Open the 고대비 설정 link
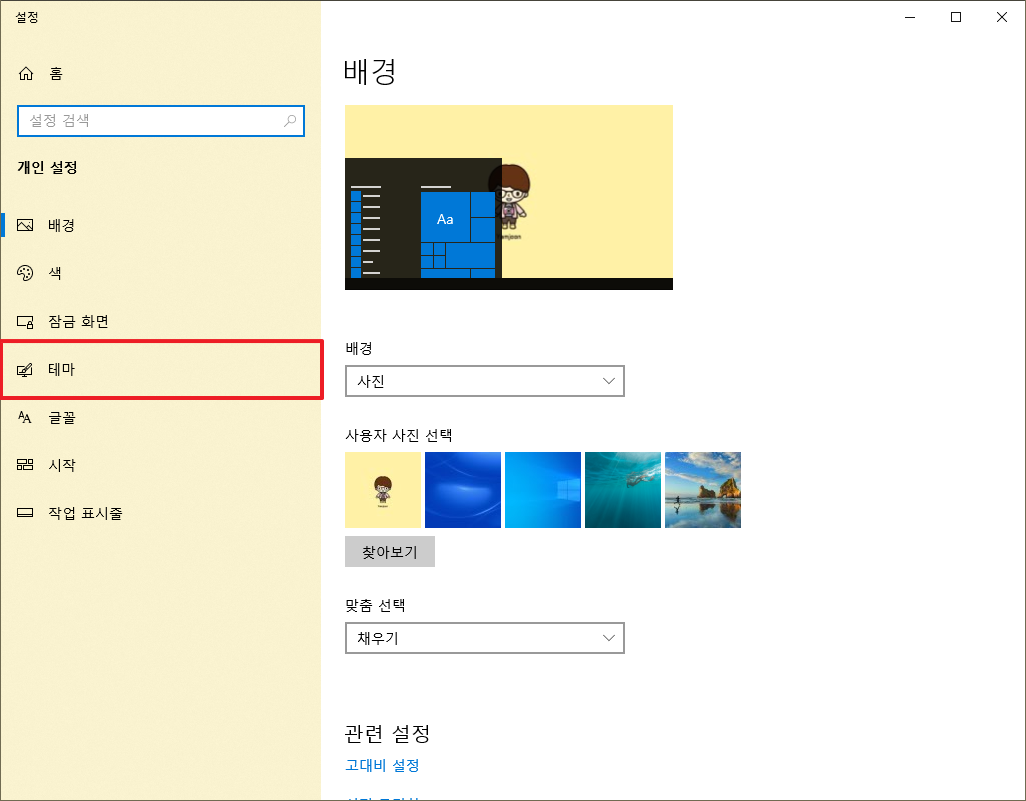The width and height of the screenshot is (1026, 801). [382, 765]
